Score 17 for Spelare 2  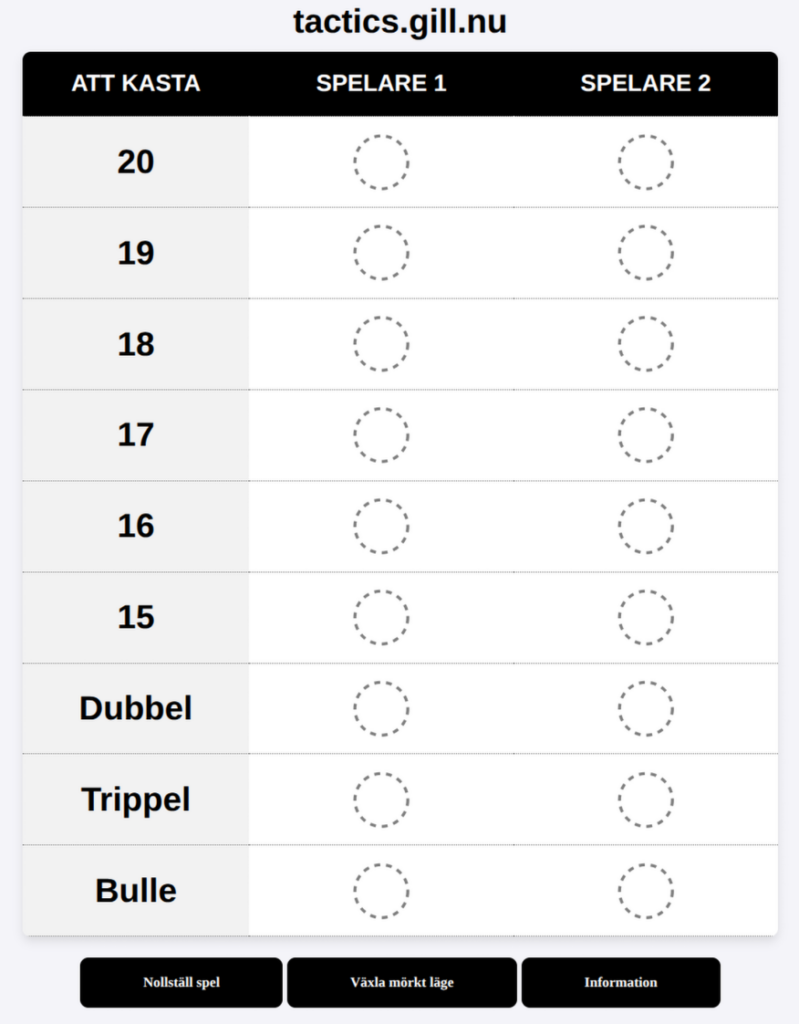pyautogui.click(x=645, y=435)
